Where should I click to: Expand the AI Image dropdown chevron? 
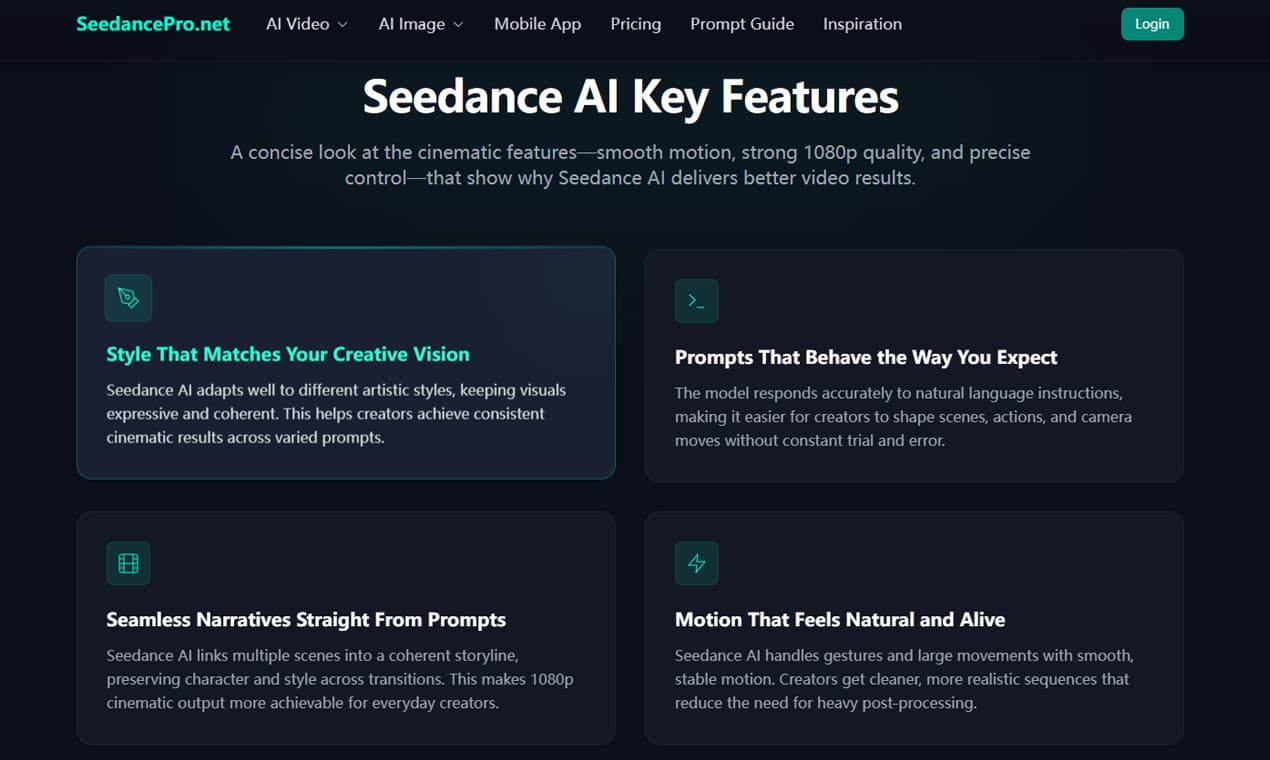click(458, 24)
